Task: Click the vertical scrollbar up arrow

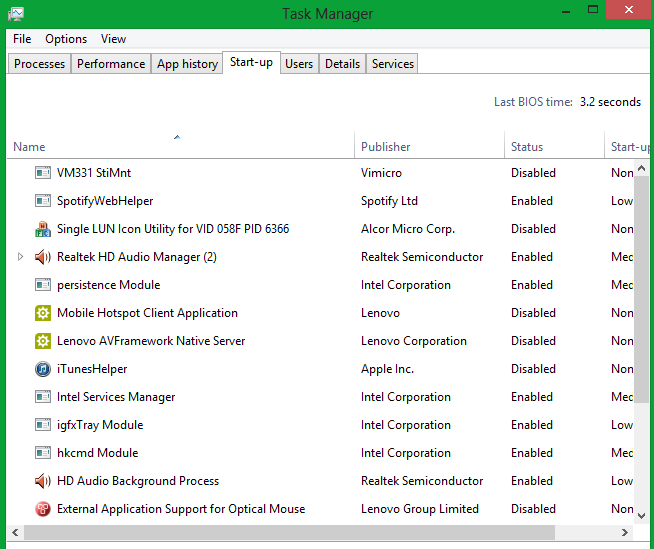Action: point(641,169)
